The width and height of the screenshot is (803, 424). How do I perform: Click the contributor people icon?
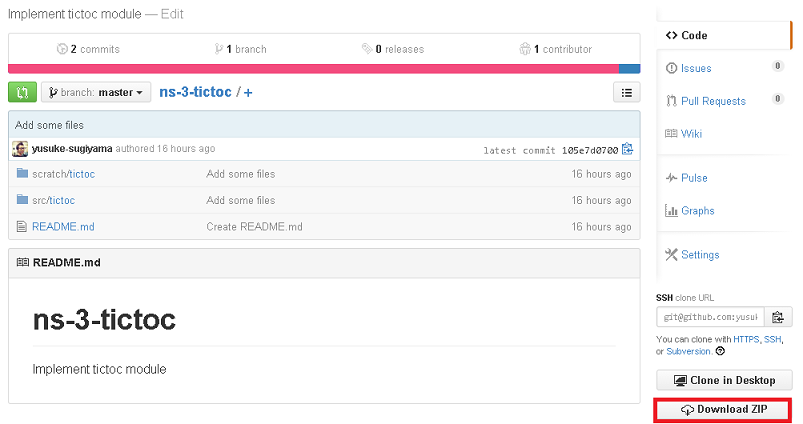[525, 49]
